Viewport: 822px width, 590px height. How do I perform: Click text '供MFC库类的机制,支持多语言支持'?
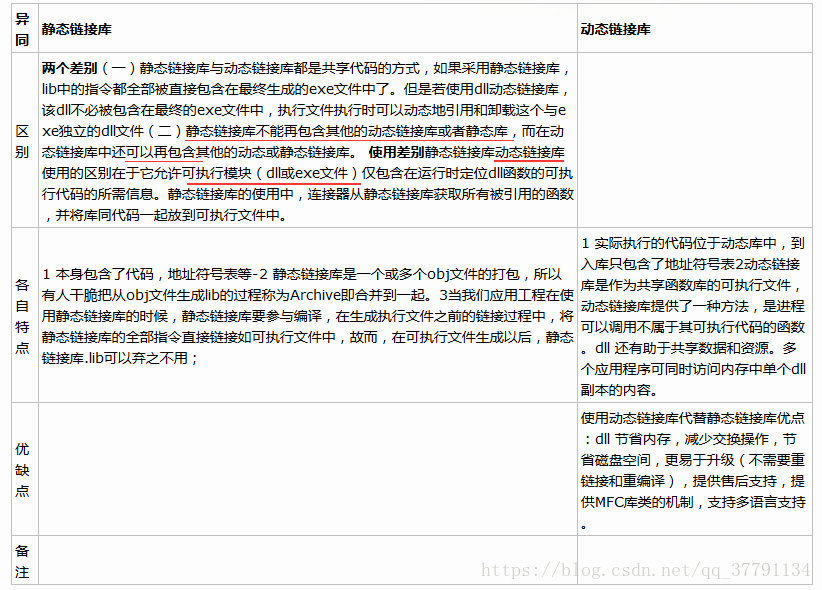[693, 502]
